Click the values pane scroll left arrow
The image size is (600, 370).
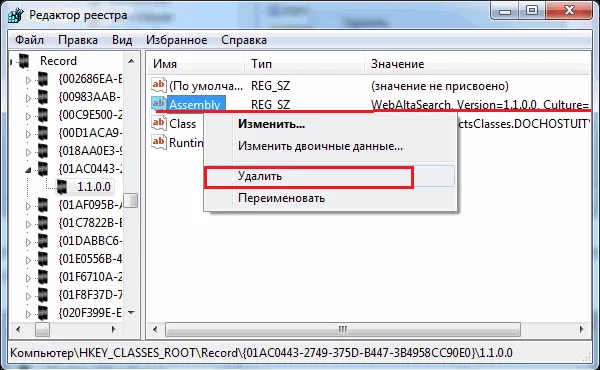tap(155, 329)
